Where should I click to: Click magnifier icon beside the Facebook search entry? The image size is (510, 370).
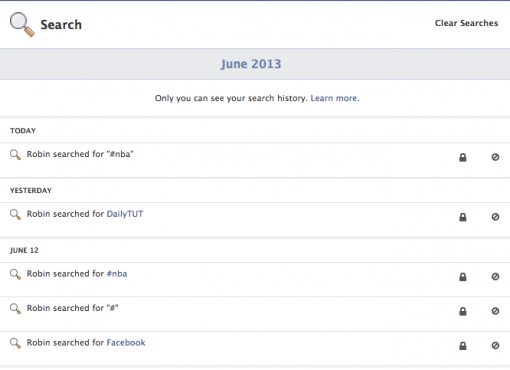coord(15,343)
